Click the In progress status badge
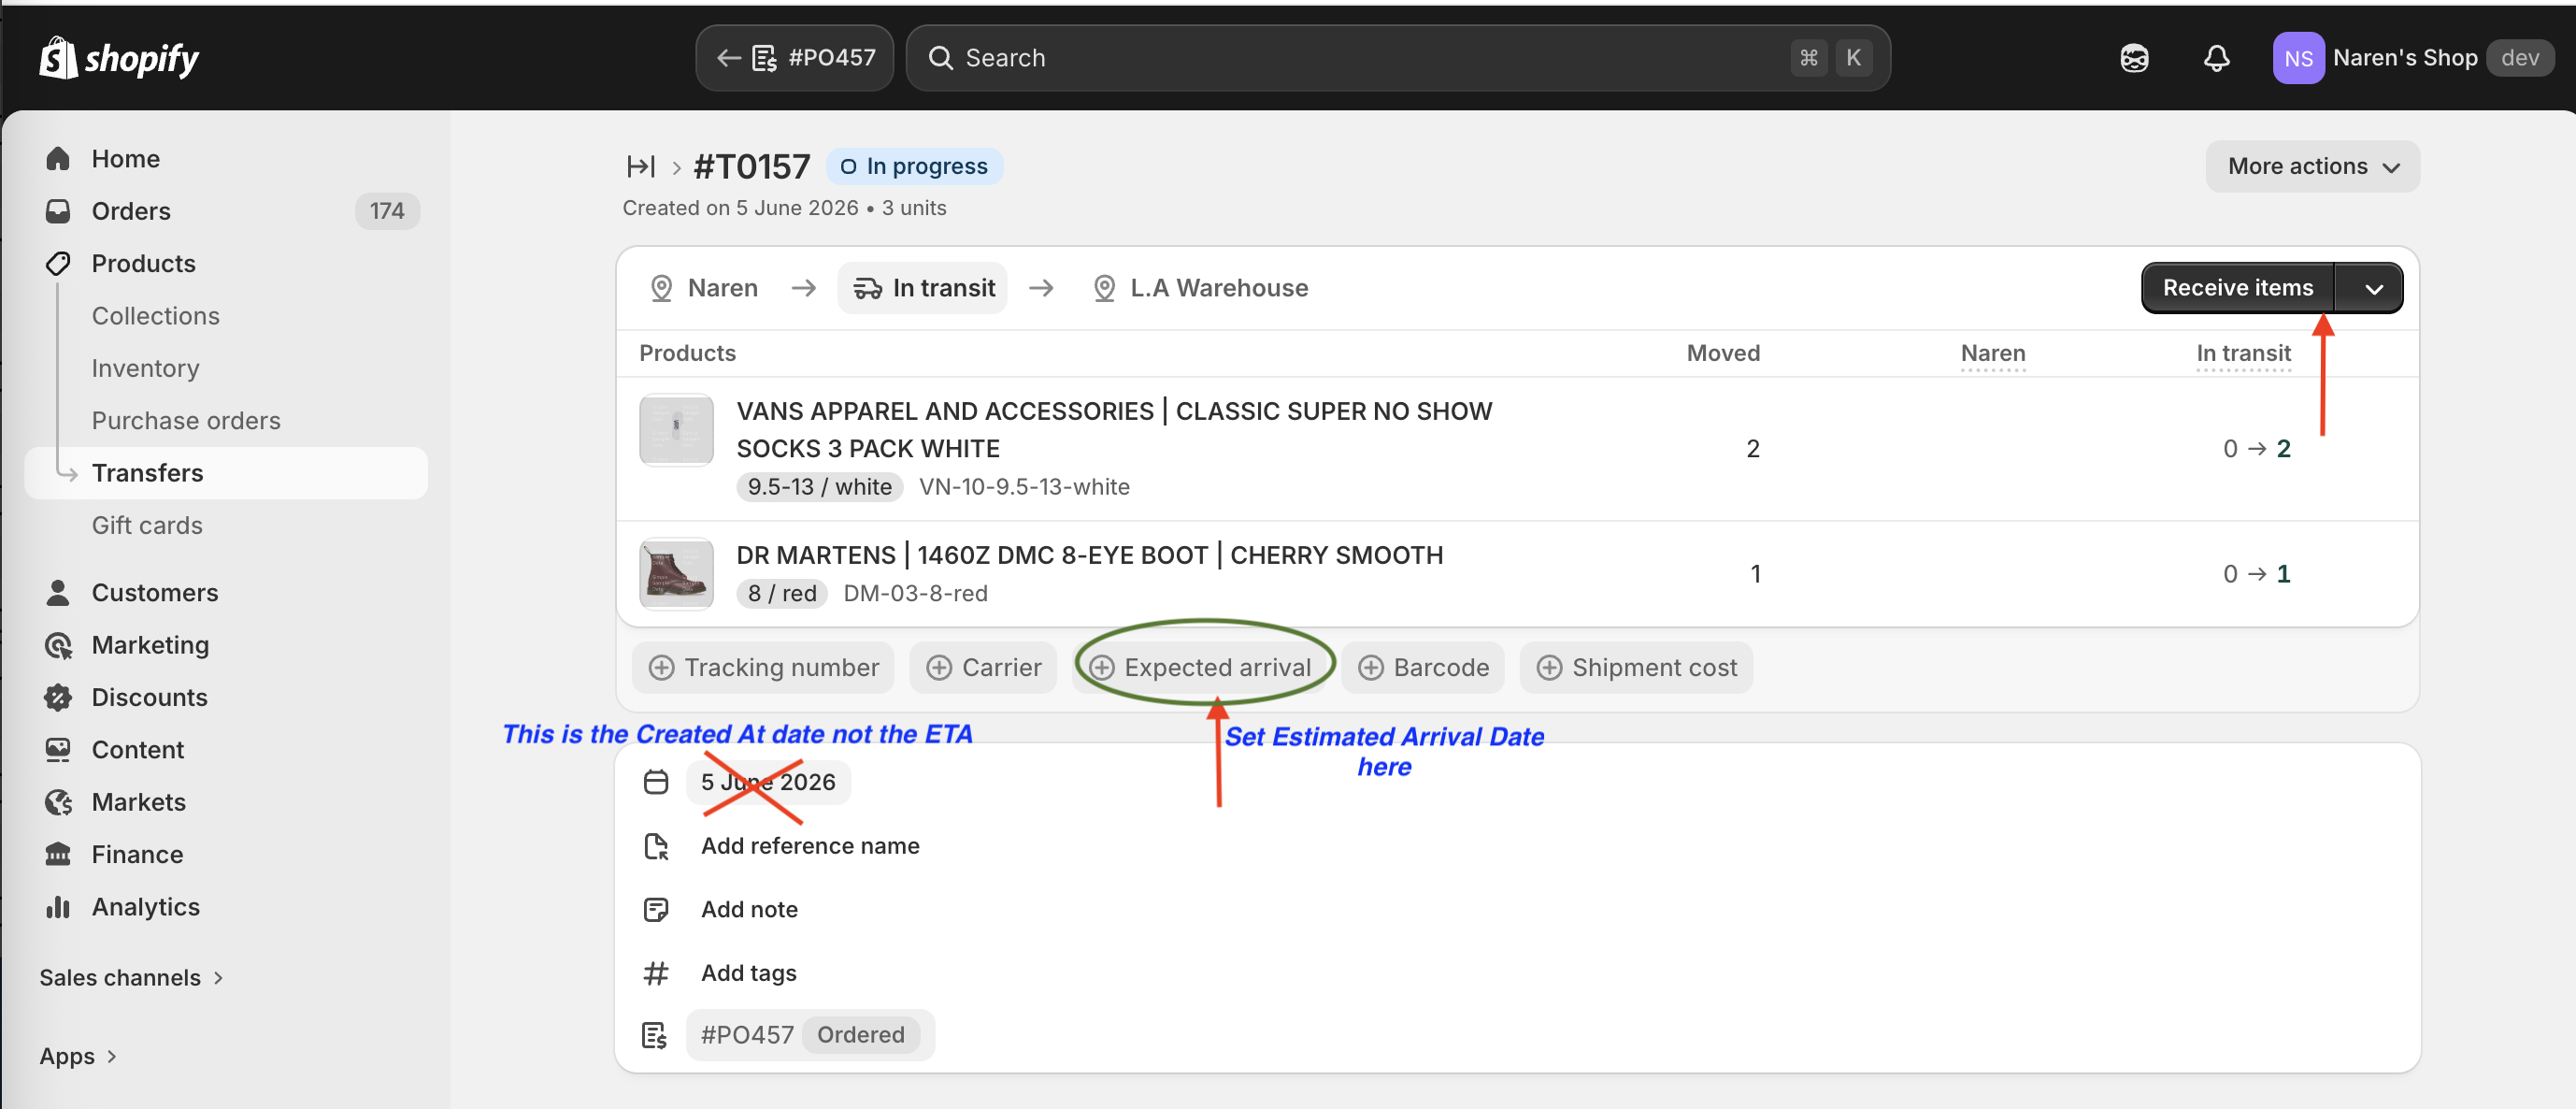2576x1109 pixels. 914,166
